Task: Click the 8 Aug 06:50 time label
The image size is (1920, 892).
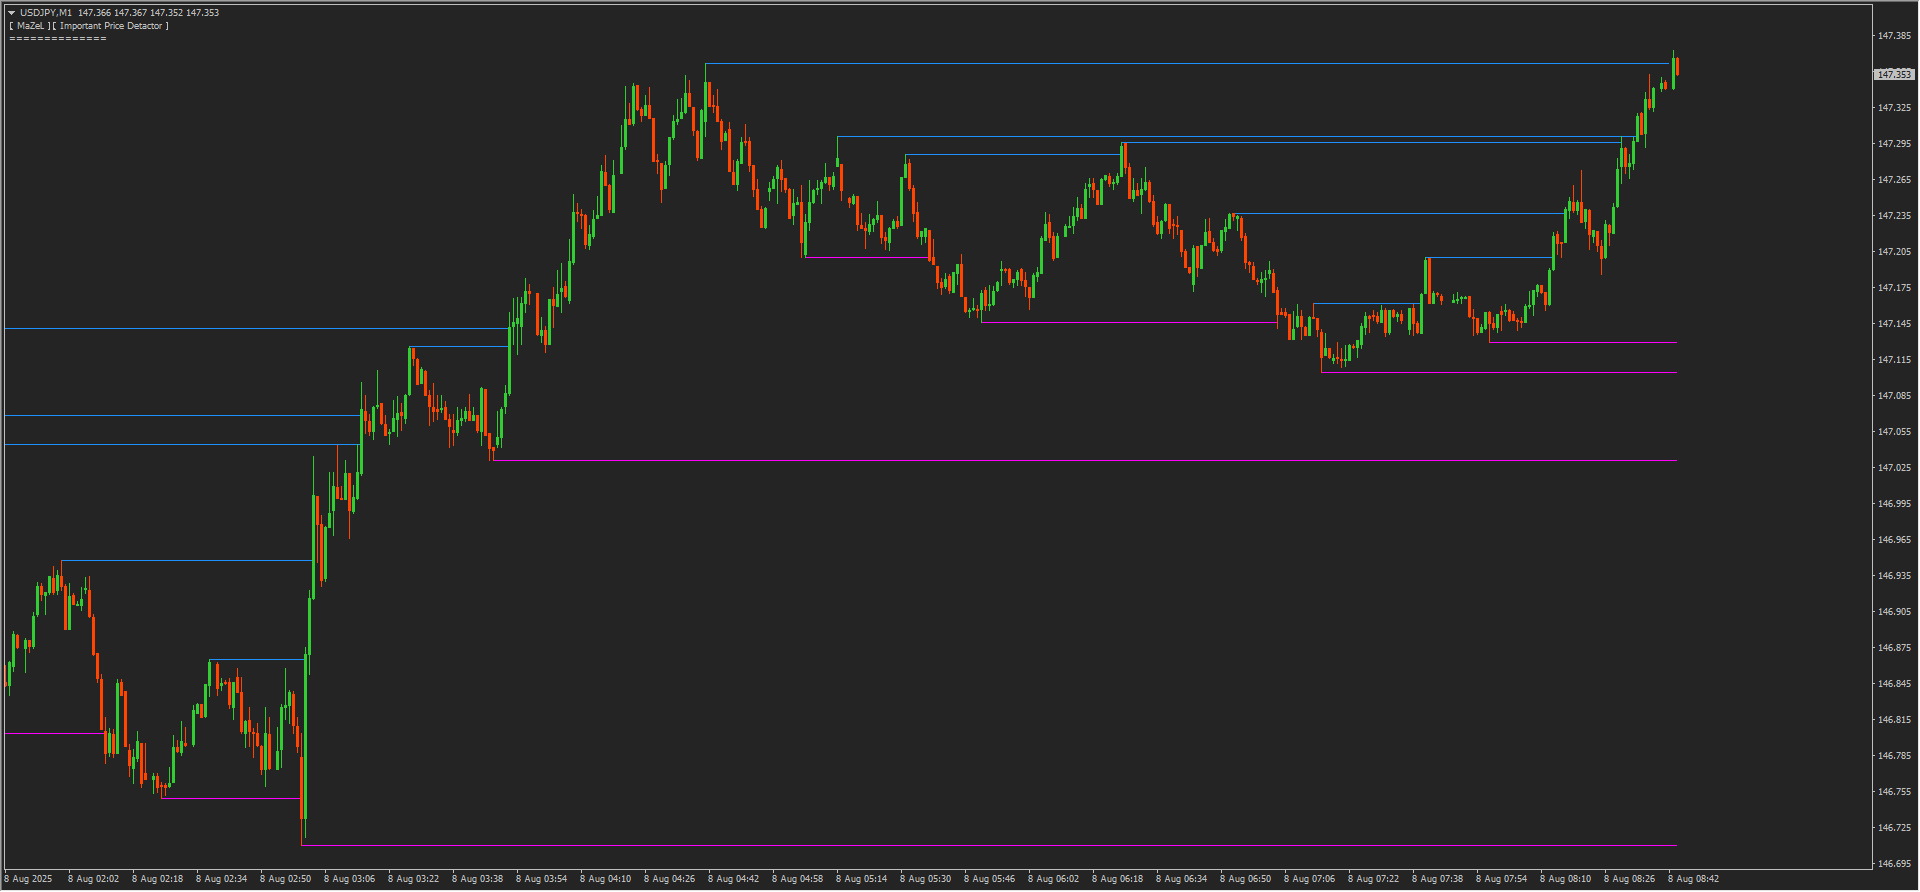Action: pyautogui.click(x=1245, y=880)
